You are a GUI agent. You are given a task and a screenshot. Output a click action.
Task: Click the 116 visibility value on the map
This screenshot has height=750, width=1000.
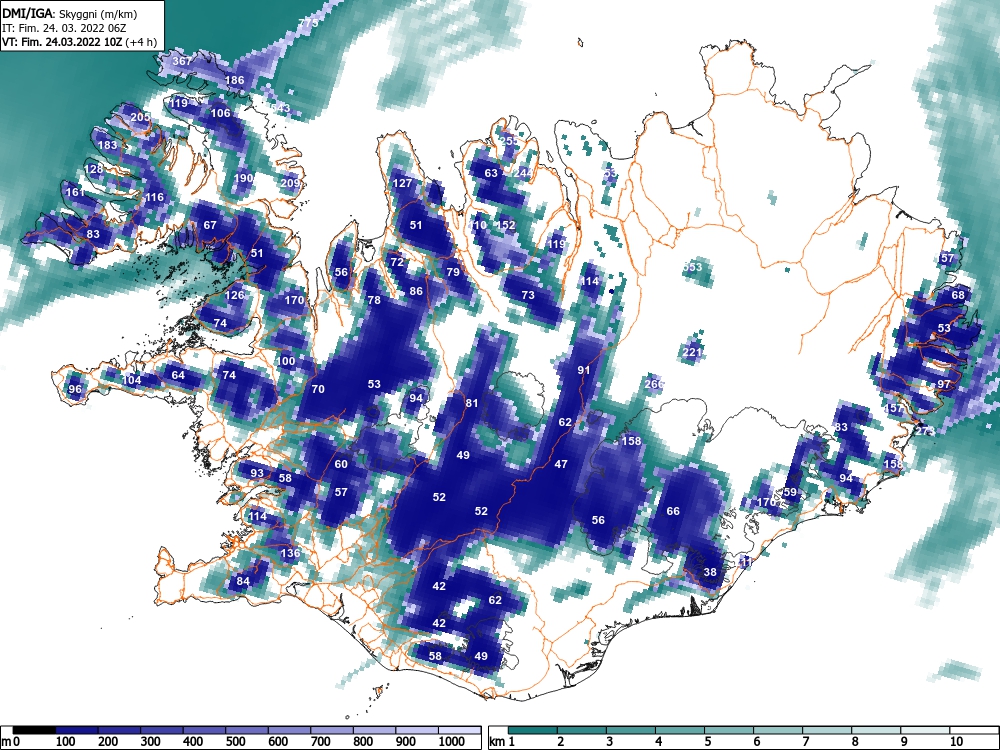(x=154, y=198)
